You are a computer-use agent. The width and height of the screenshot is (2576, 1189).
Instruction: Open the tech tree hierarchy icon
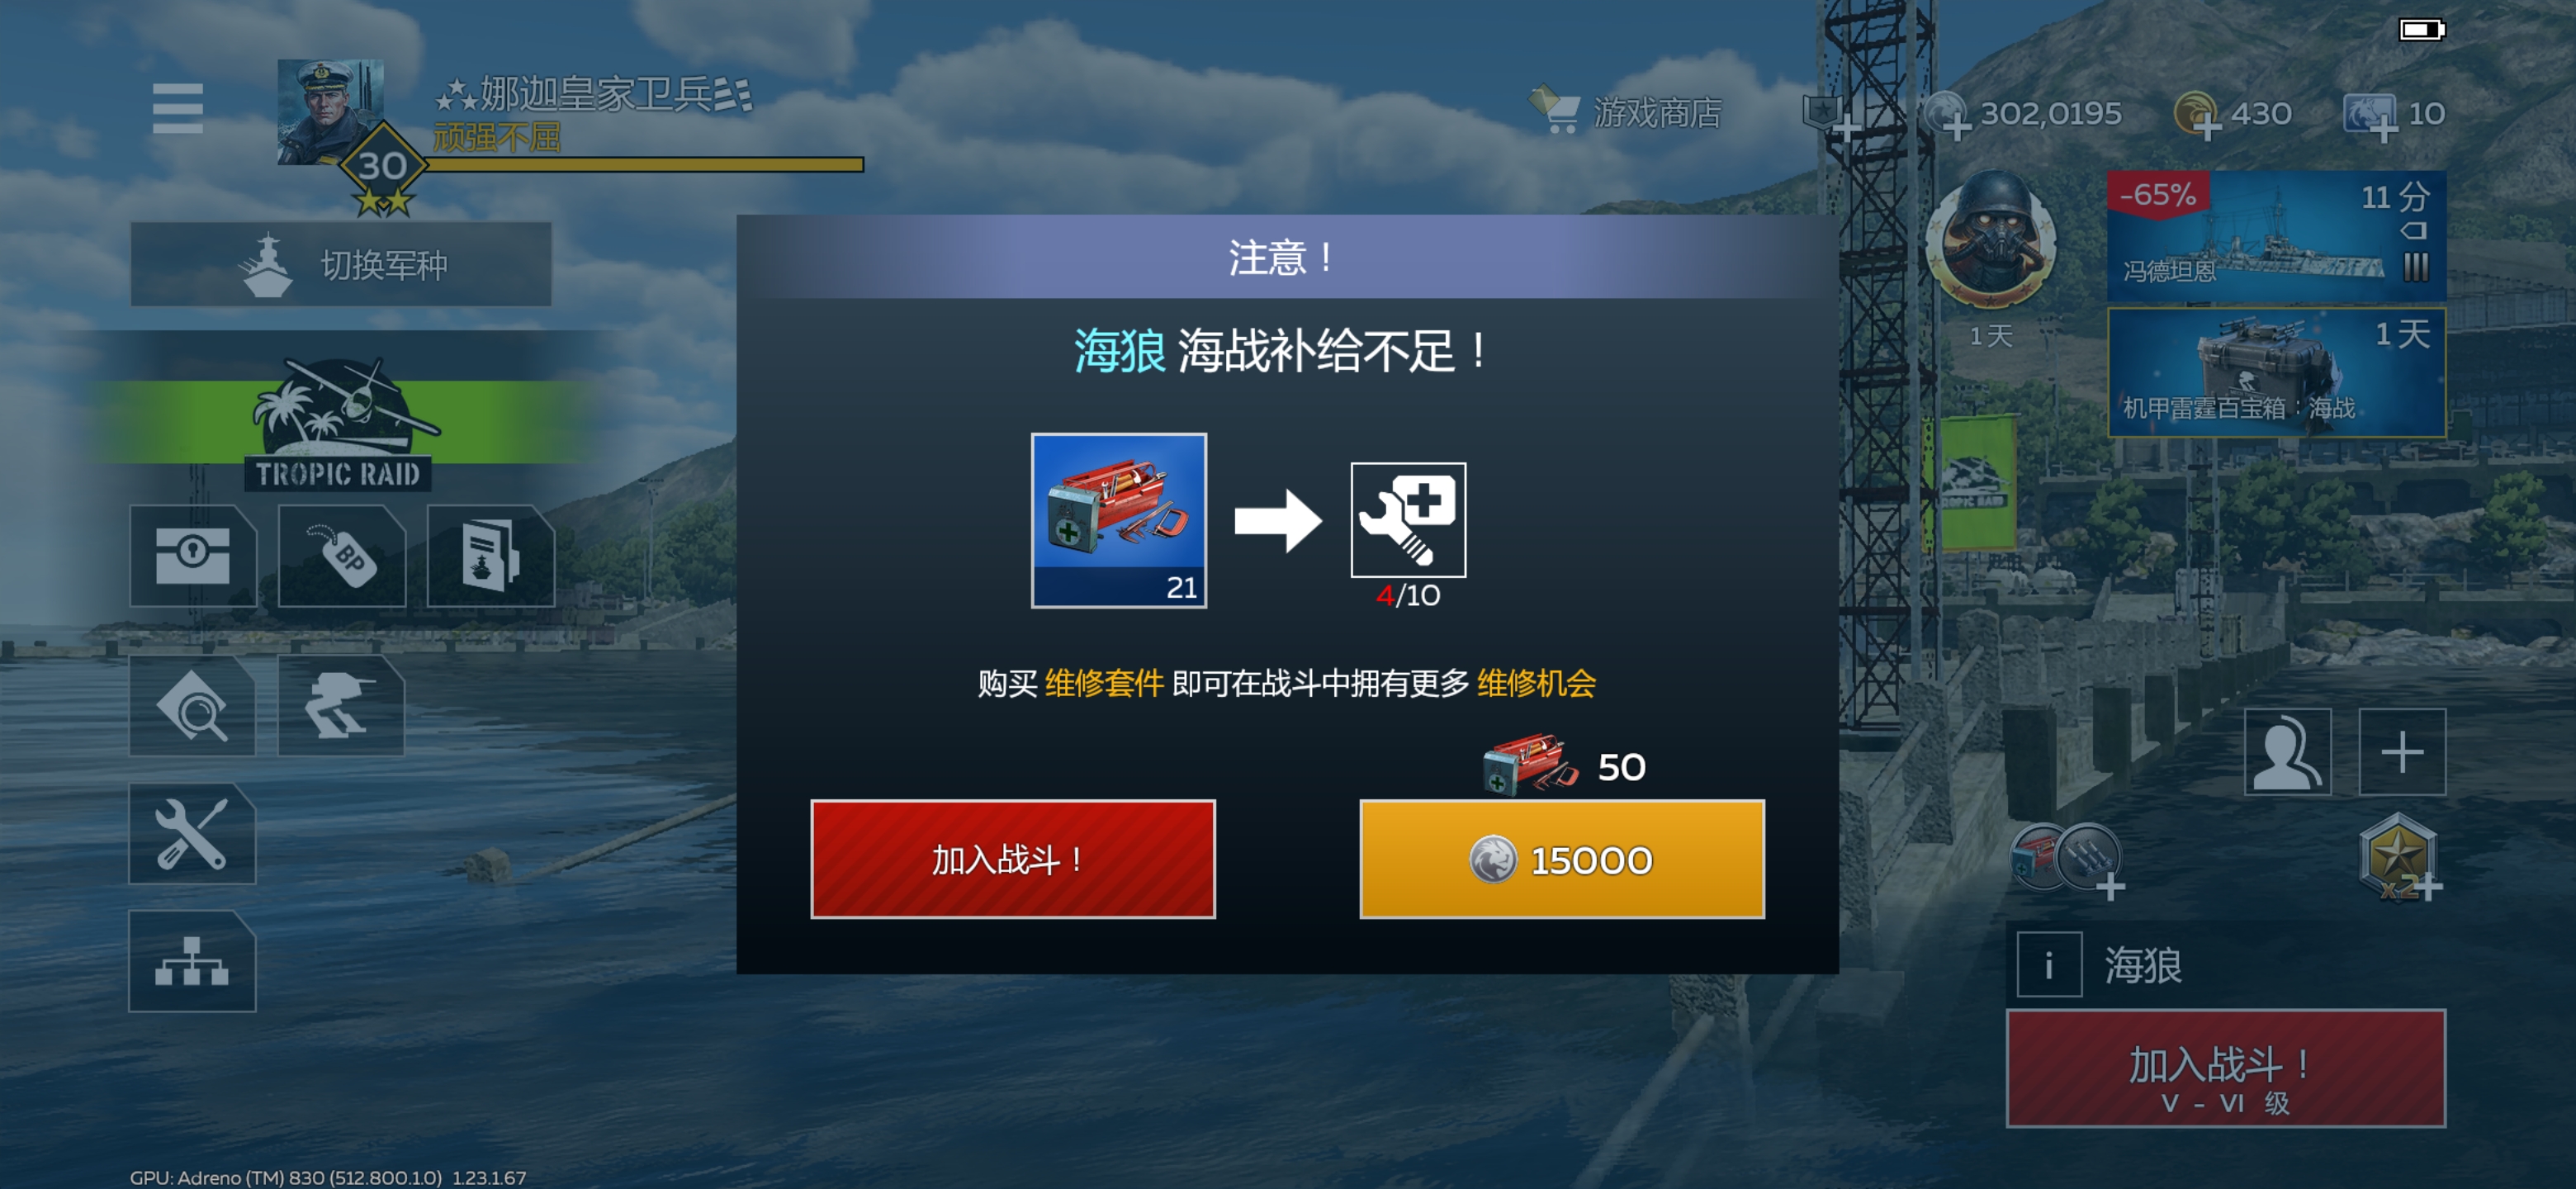[x=192, y=962]
